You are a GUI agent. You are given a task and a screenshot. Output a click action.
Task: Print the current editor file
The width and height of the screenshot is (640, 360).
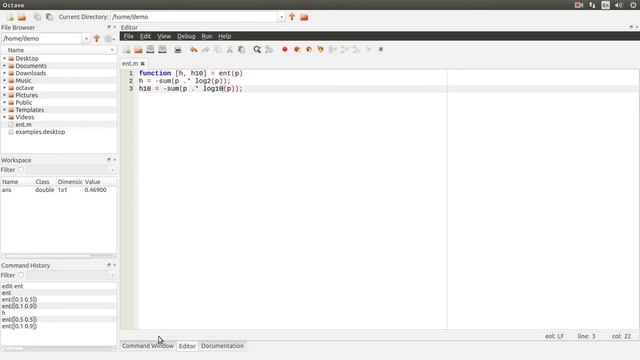178,49
